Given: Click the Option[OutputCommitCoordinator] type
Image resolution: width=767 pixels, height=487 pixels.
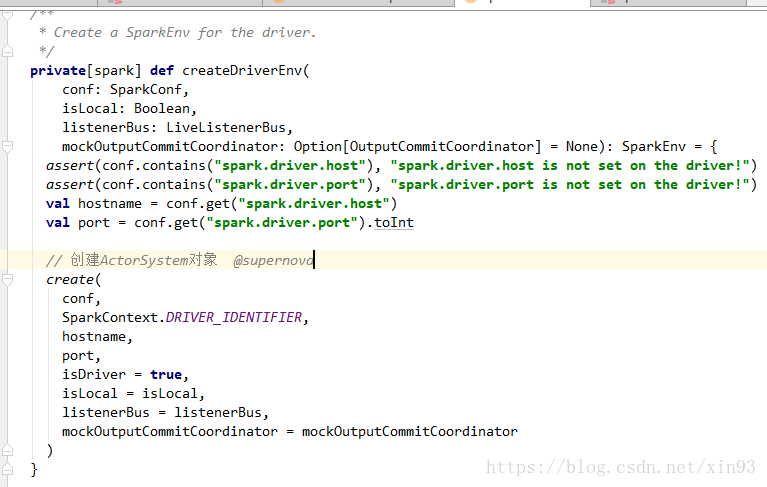Looking at the screenshot, I should [x=417, y=147].
